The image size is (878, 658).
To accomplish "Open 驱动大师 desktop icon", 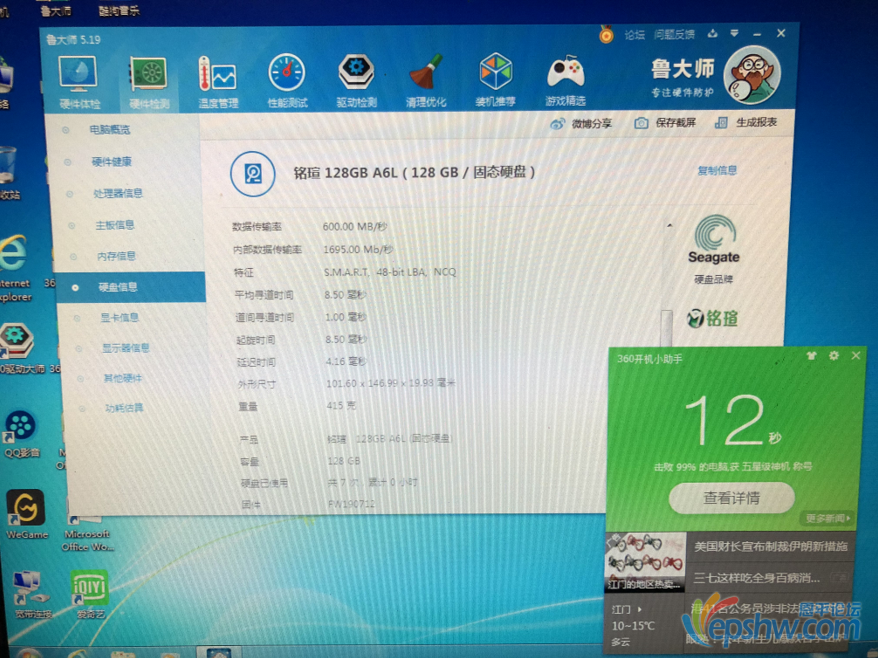I will pos(17,348).
